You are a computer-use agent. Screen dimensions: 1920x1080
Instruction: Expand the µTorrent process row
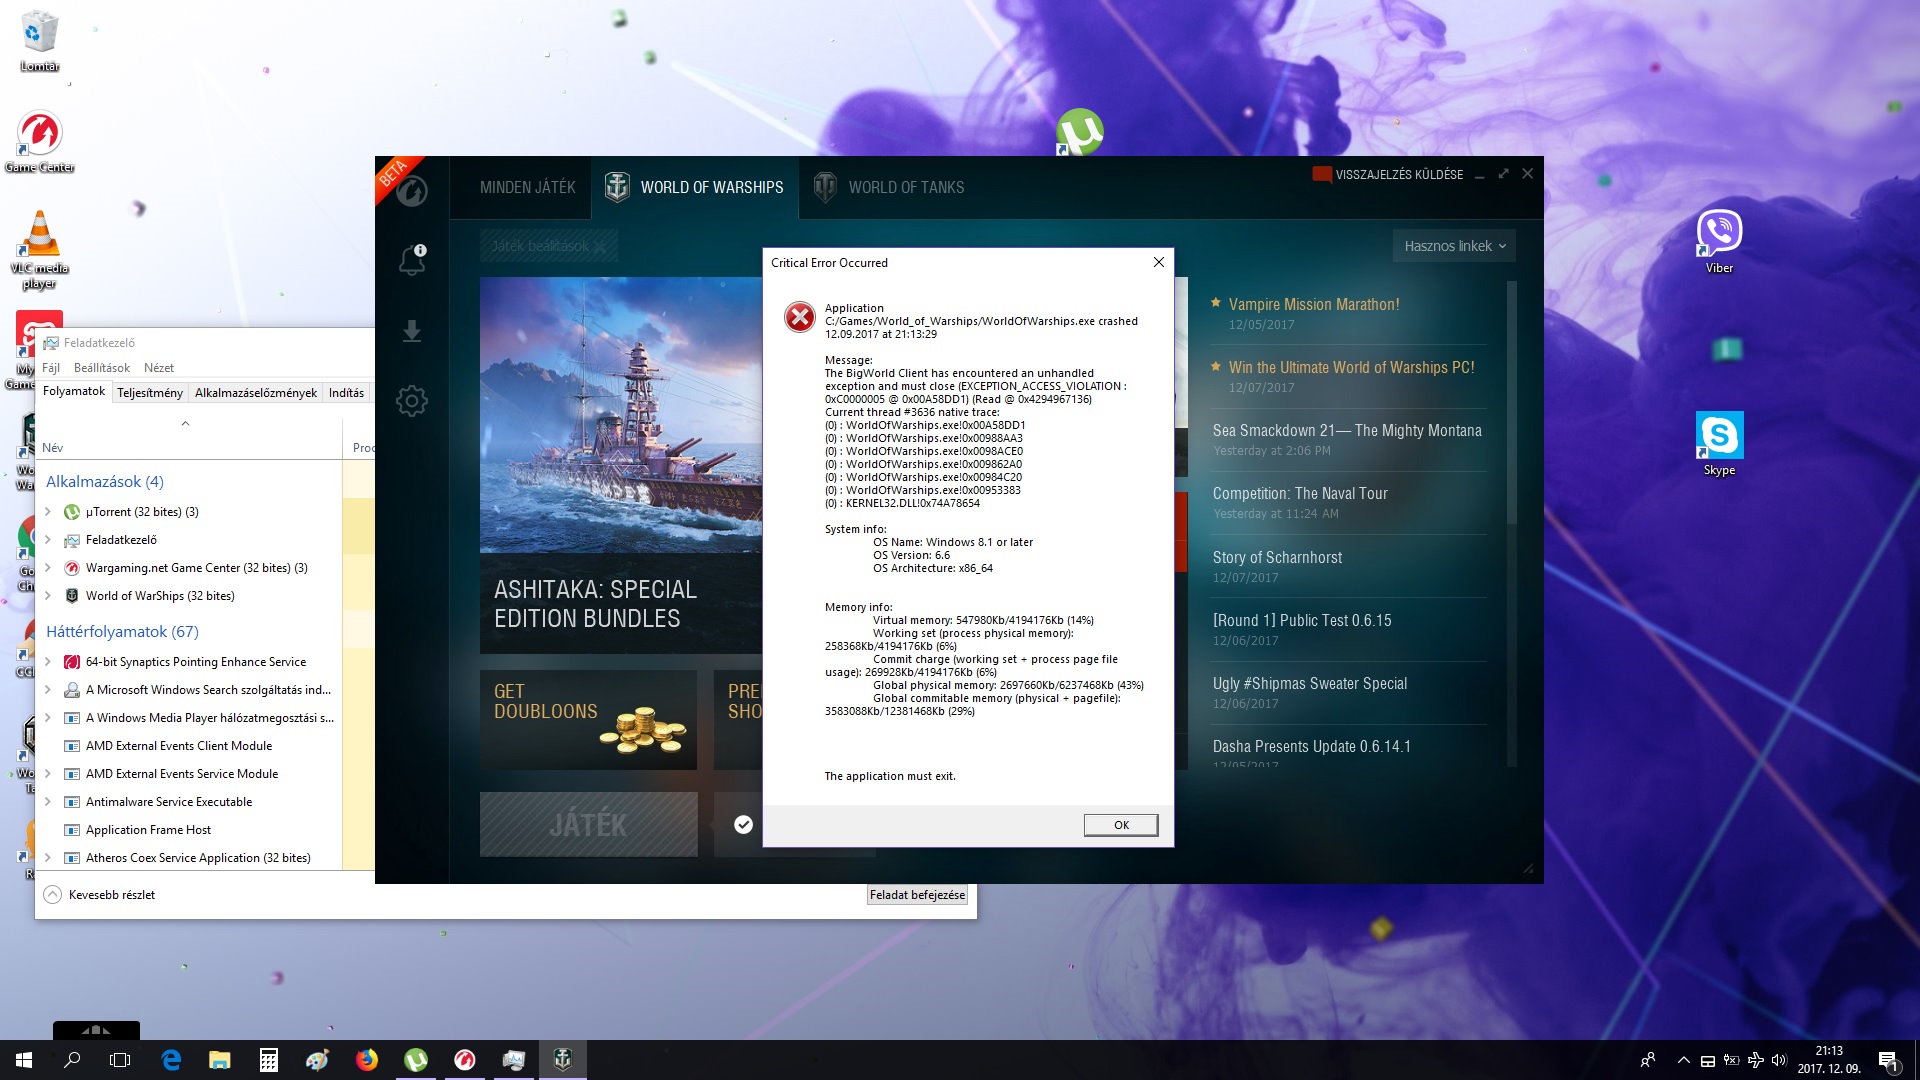pyautogui.click(x=48, y=511)
